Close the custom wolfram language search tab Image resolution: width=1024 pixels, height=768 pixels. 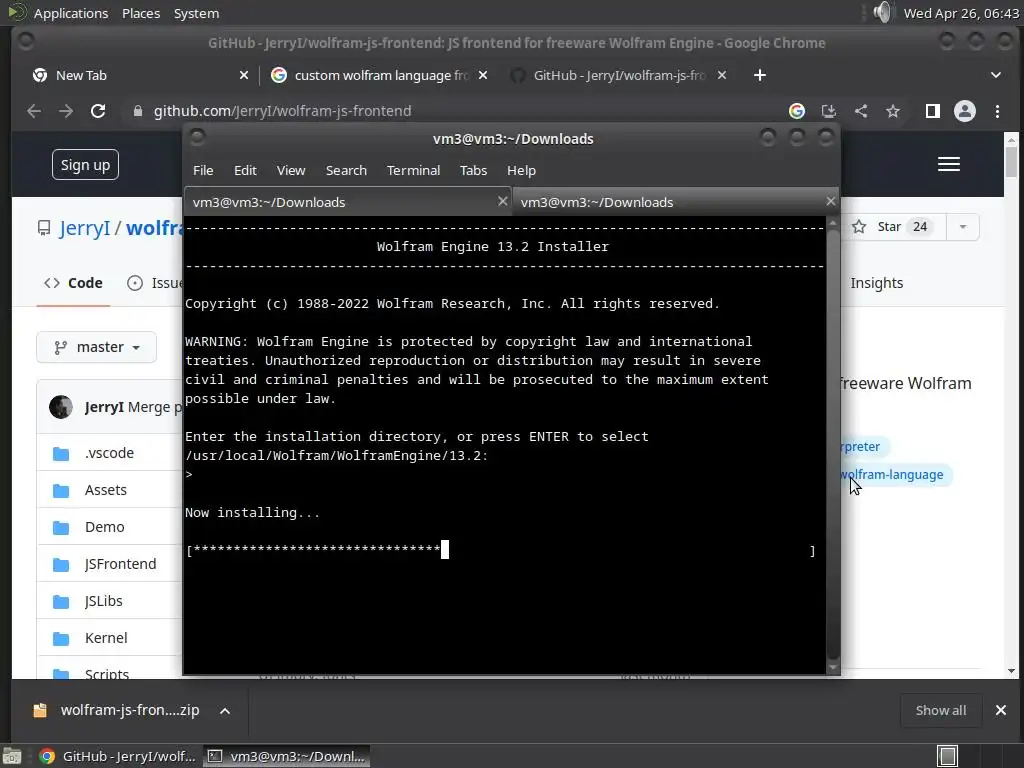pos(483,75)
